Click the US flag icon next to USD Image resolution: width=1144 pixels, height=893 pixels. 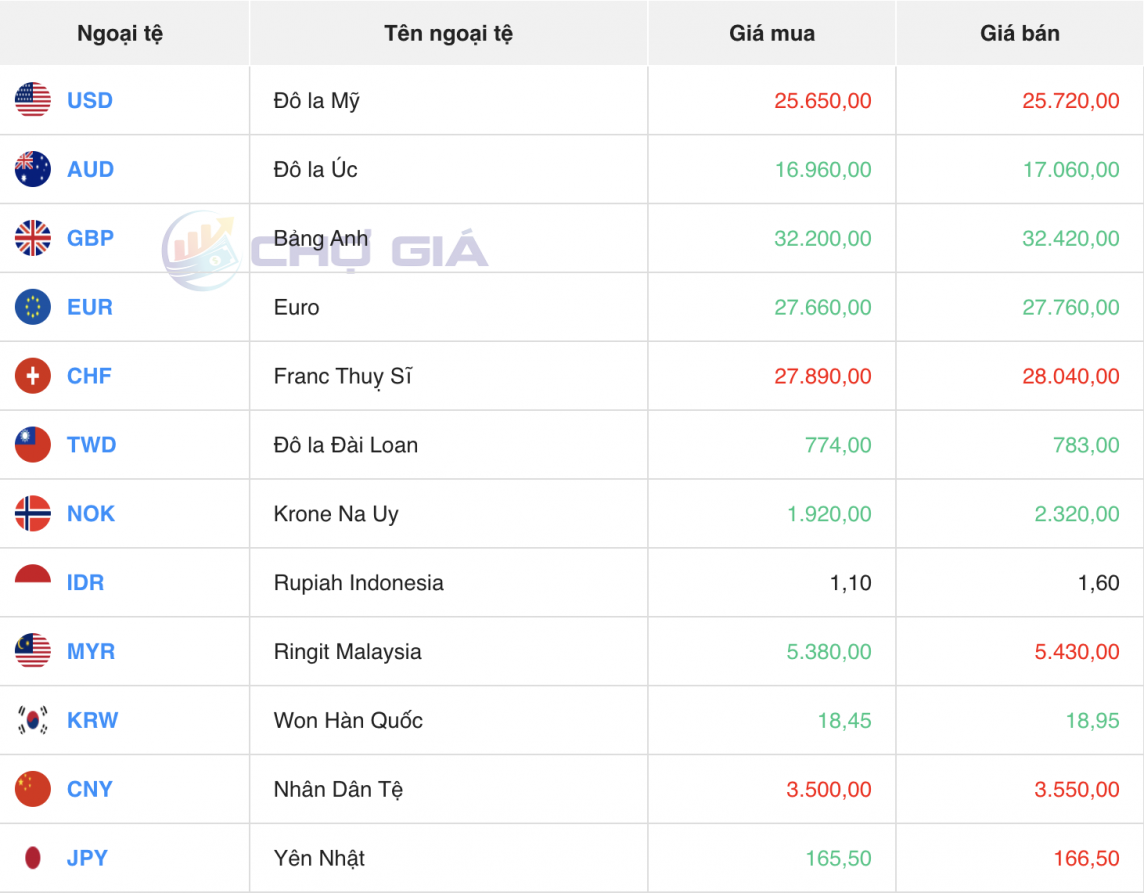click(x=32, y=100)
